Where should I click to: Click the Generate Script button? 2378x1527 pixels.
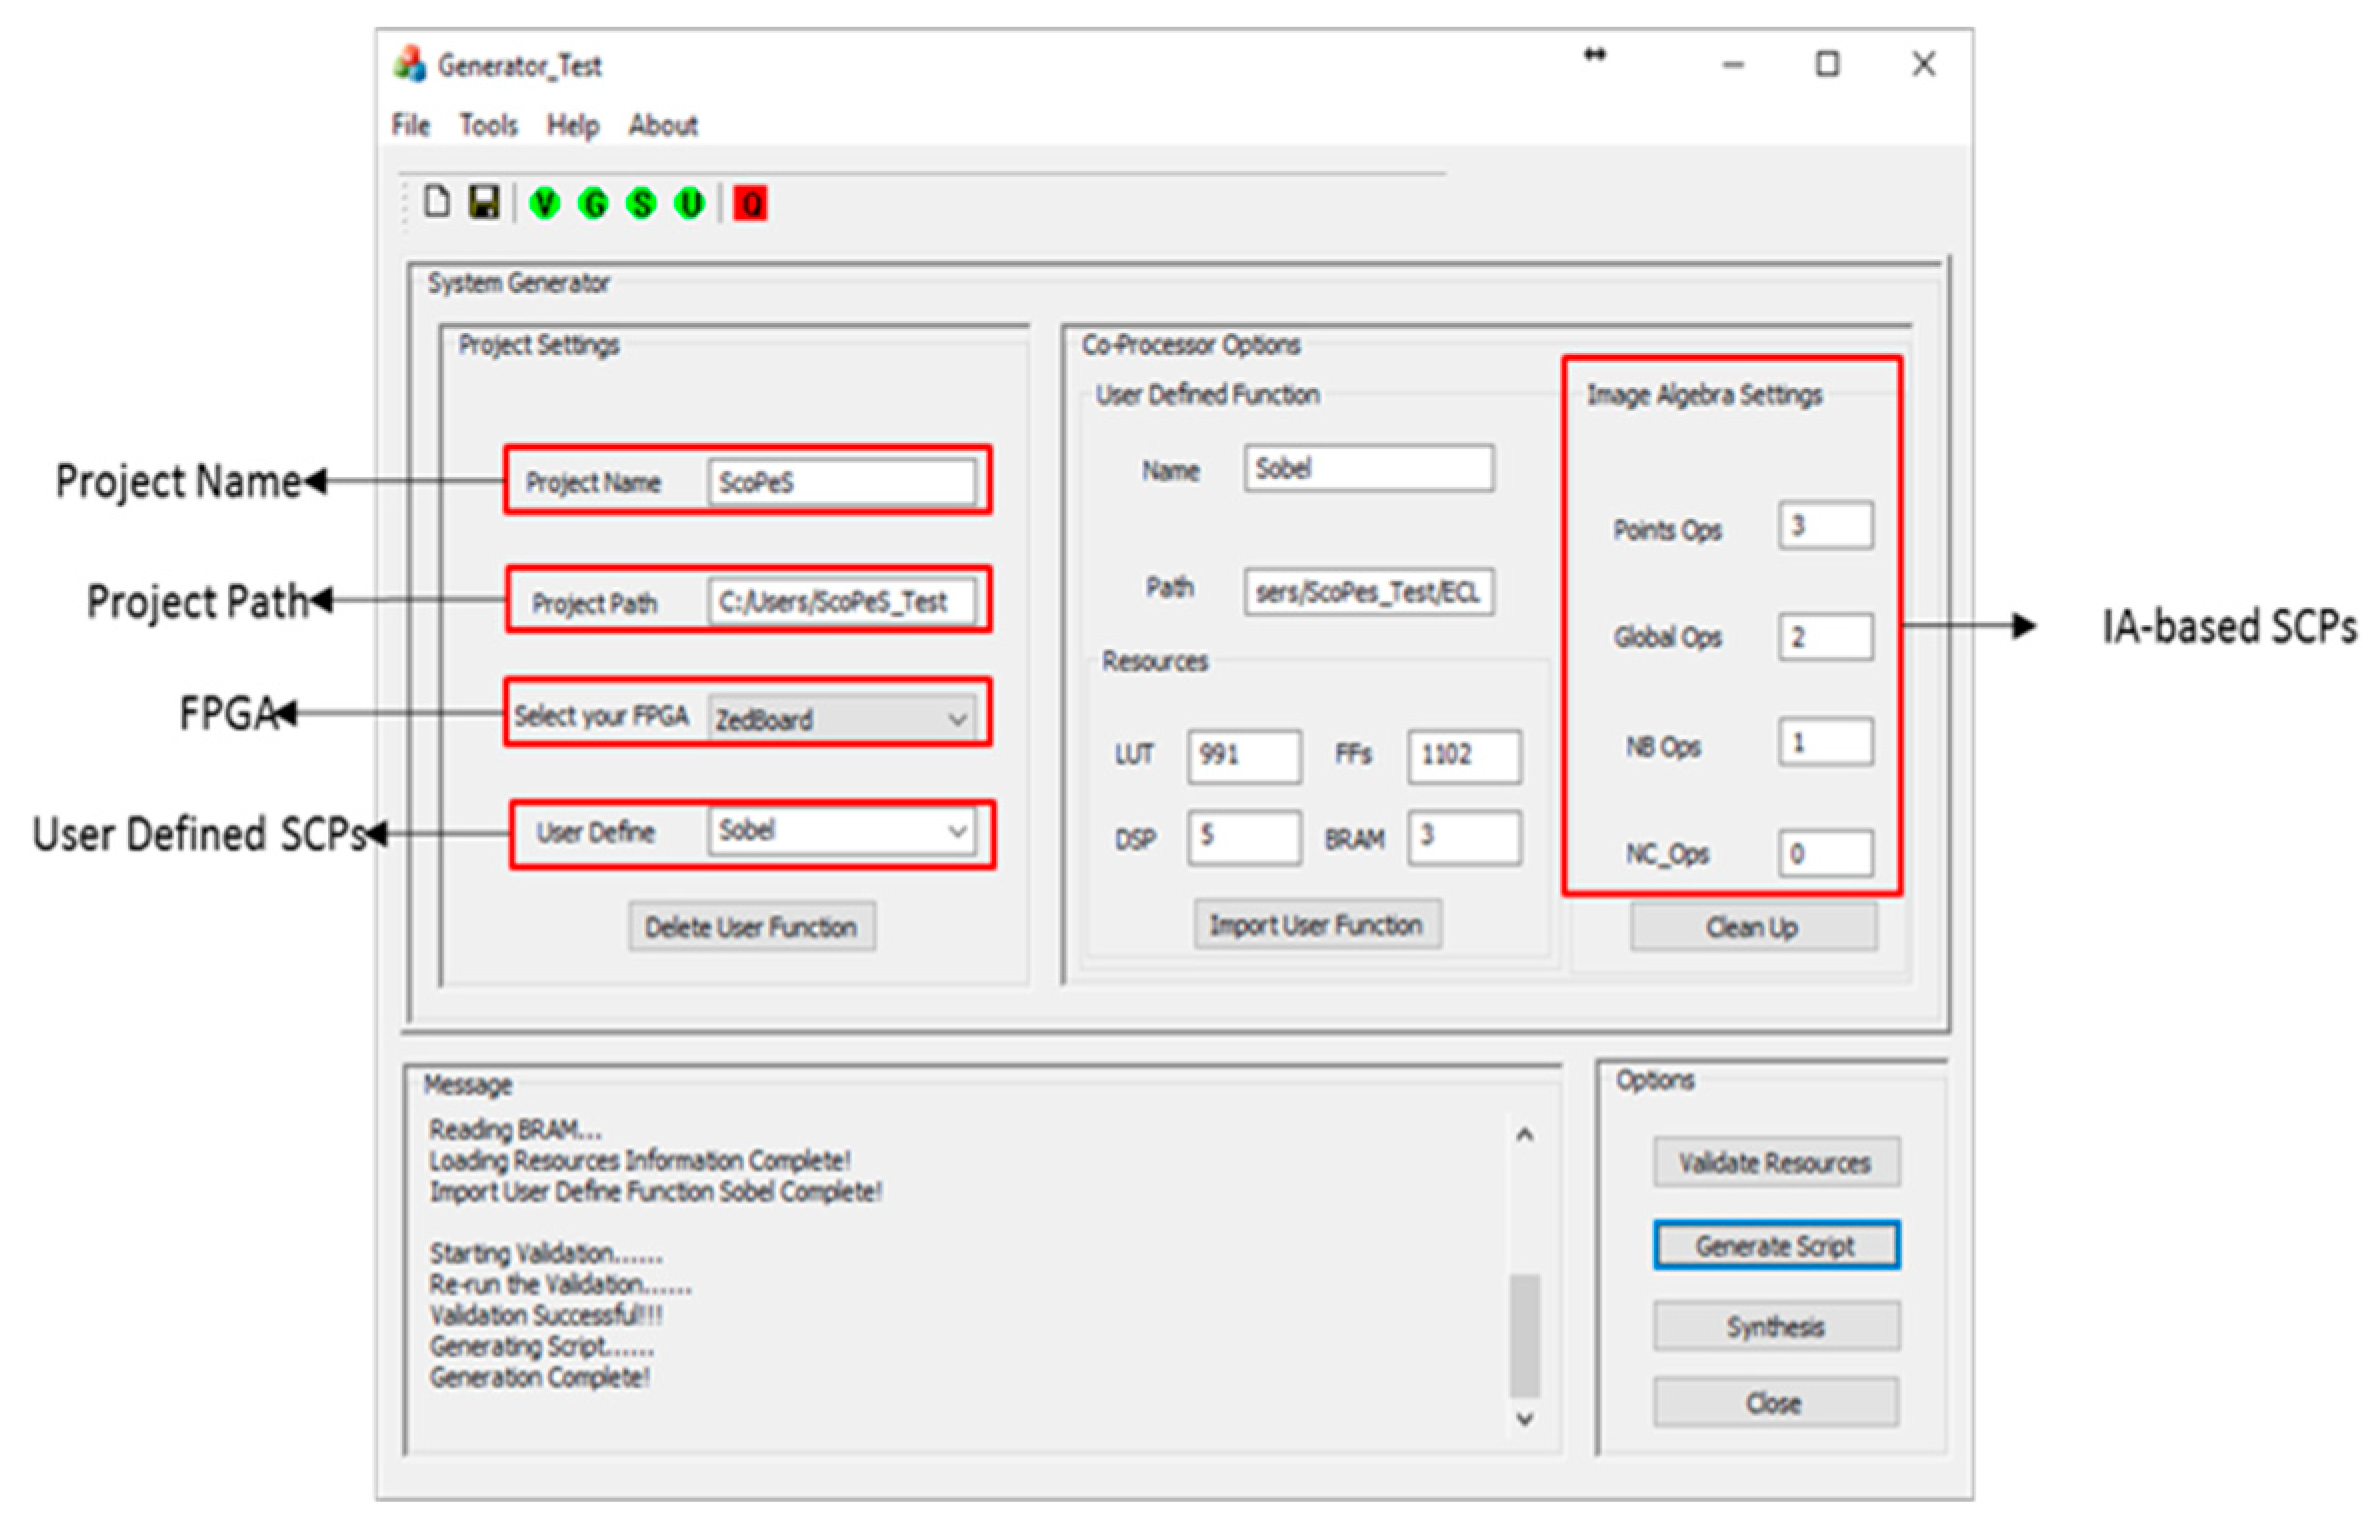pos(1775,1246)
